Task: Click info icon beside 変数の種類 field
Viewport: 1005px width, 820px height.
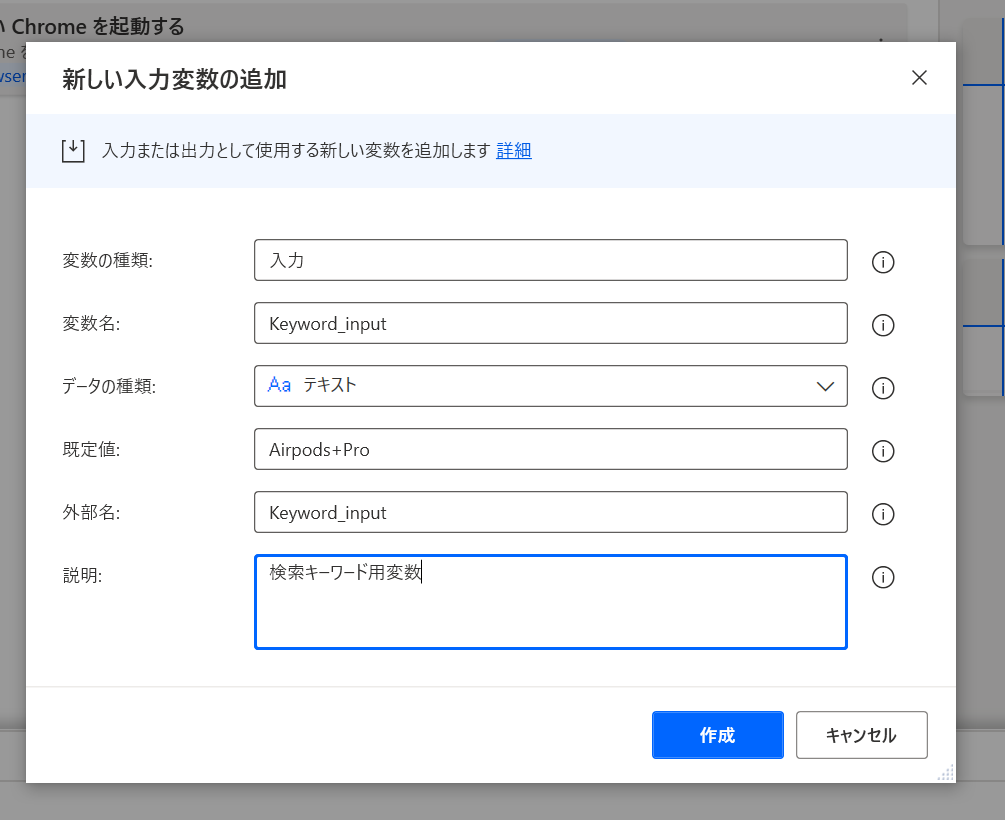Action: (x=883, y=262)
